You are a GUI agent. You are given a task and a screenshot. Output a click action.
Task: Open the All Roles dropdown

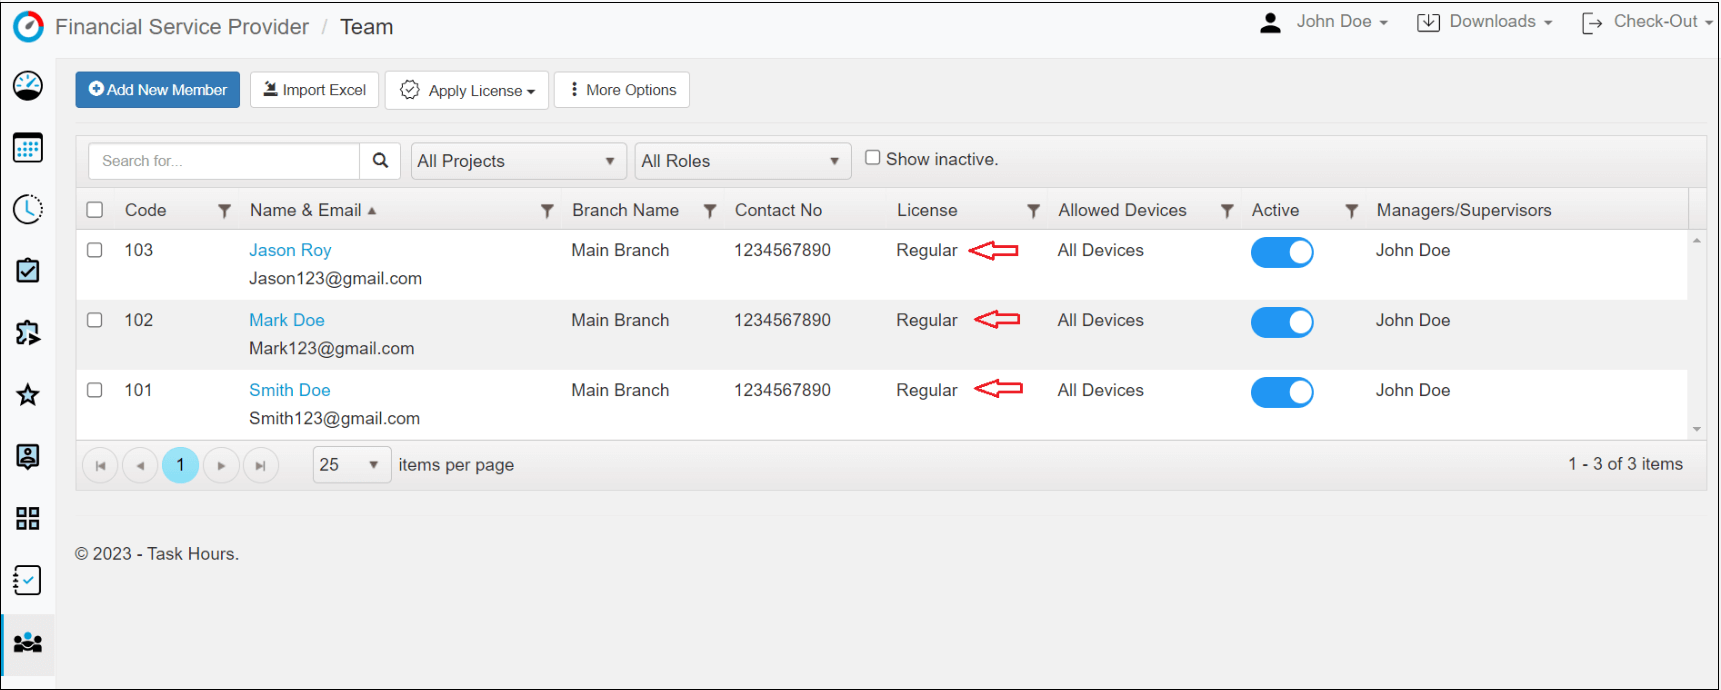[743, 161]
